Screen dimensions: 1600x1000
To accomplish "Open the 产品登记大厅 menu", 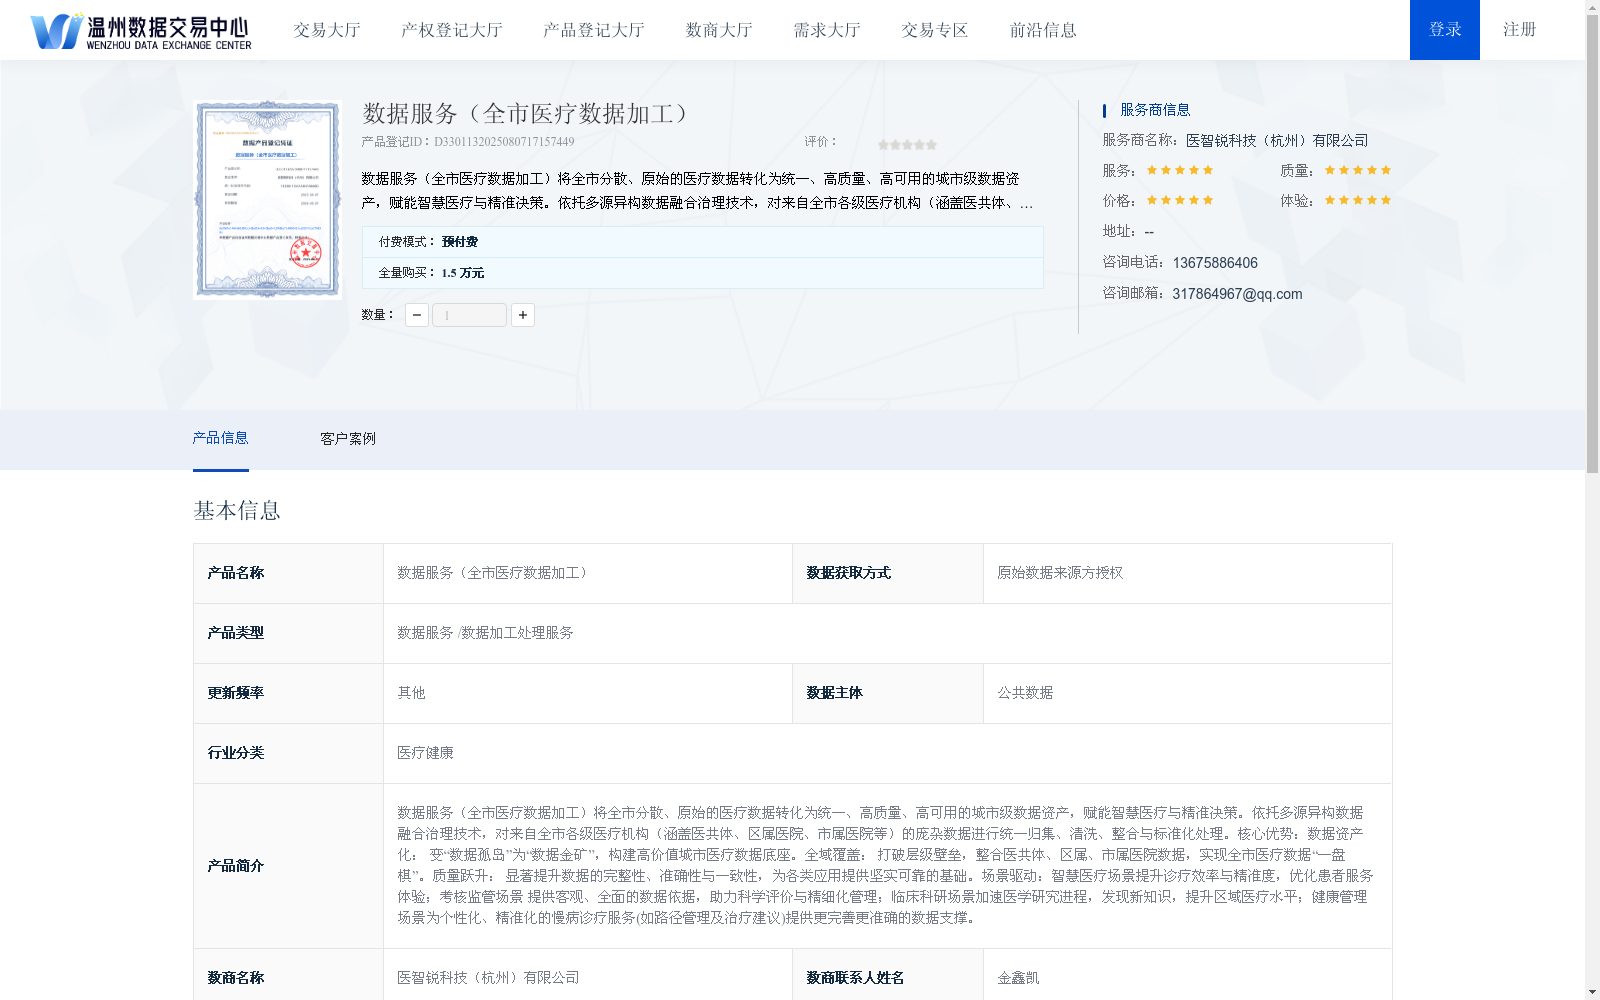I will (x=594, y=30).
